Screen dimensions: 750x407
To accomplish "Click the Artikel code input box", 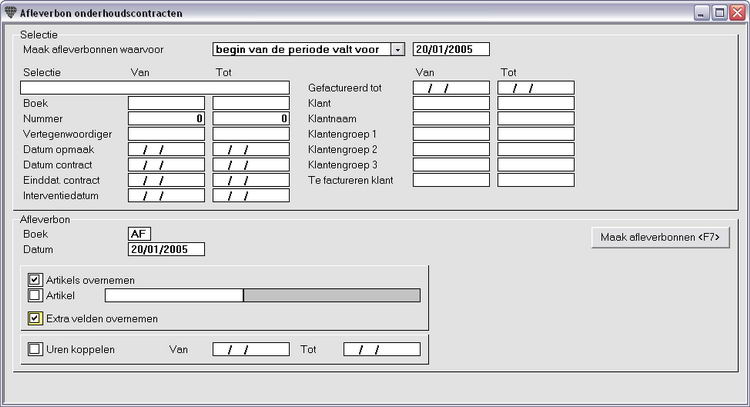I will coord(174,295).
